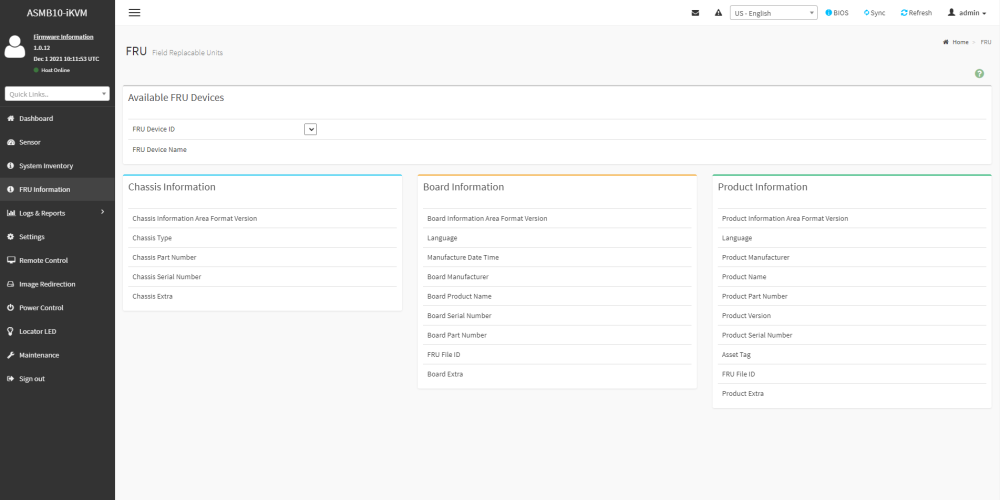Click the green help question mark icon
Image resolution: width=1000 pixels, height=500 pixels.
click(979, 74)
